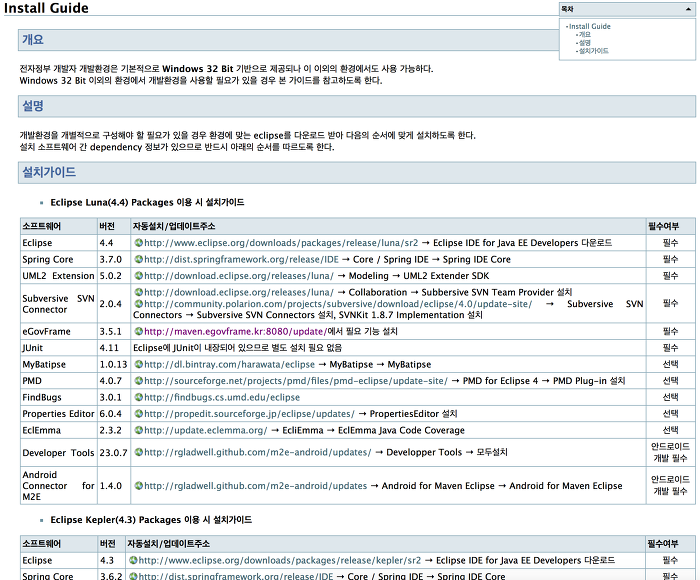Click globe icon before the kepler/sr2 eclipse.org link
700x580 pixels.
click(133, 560)
